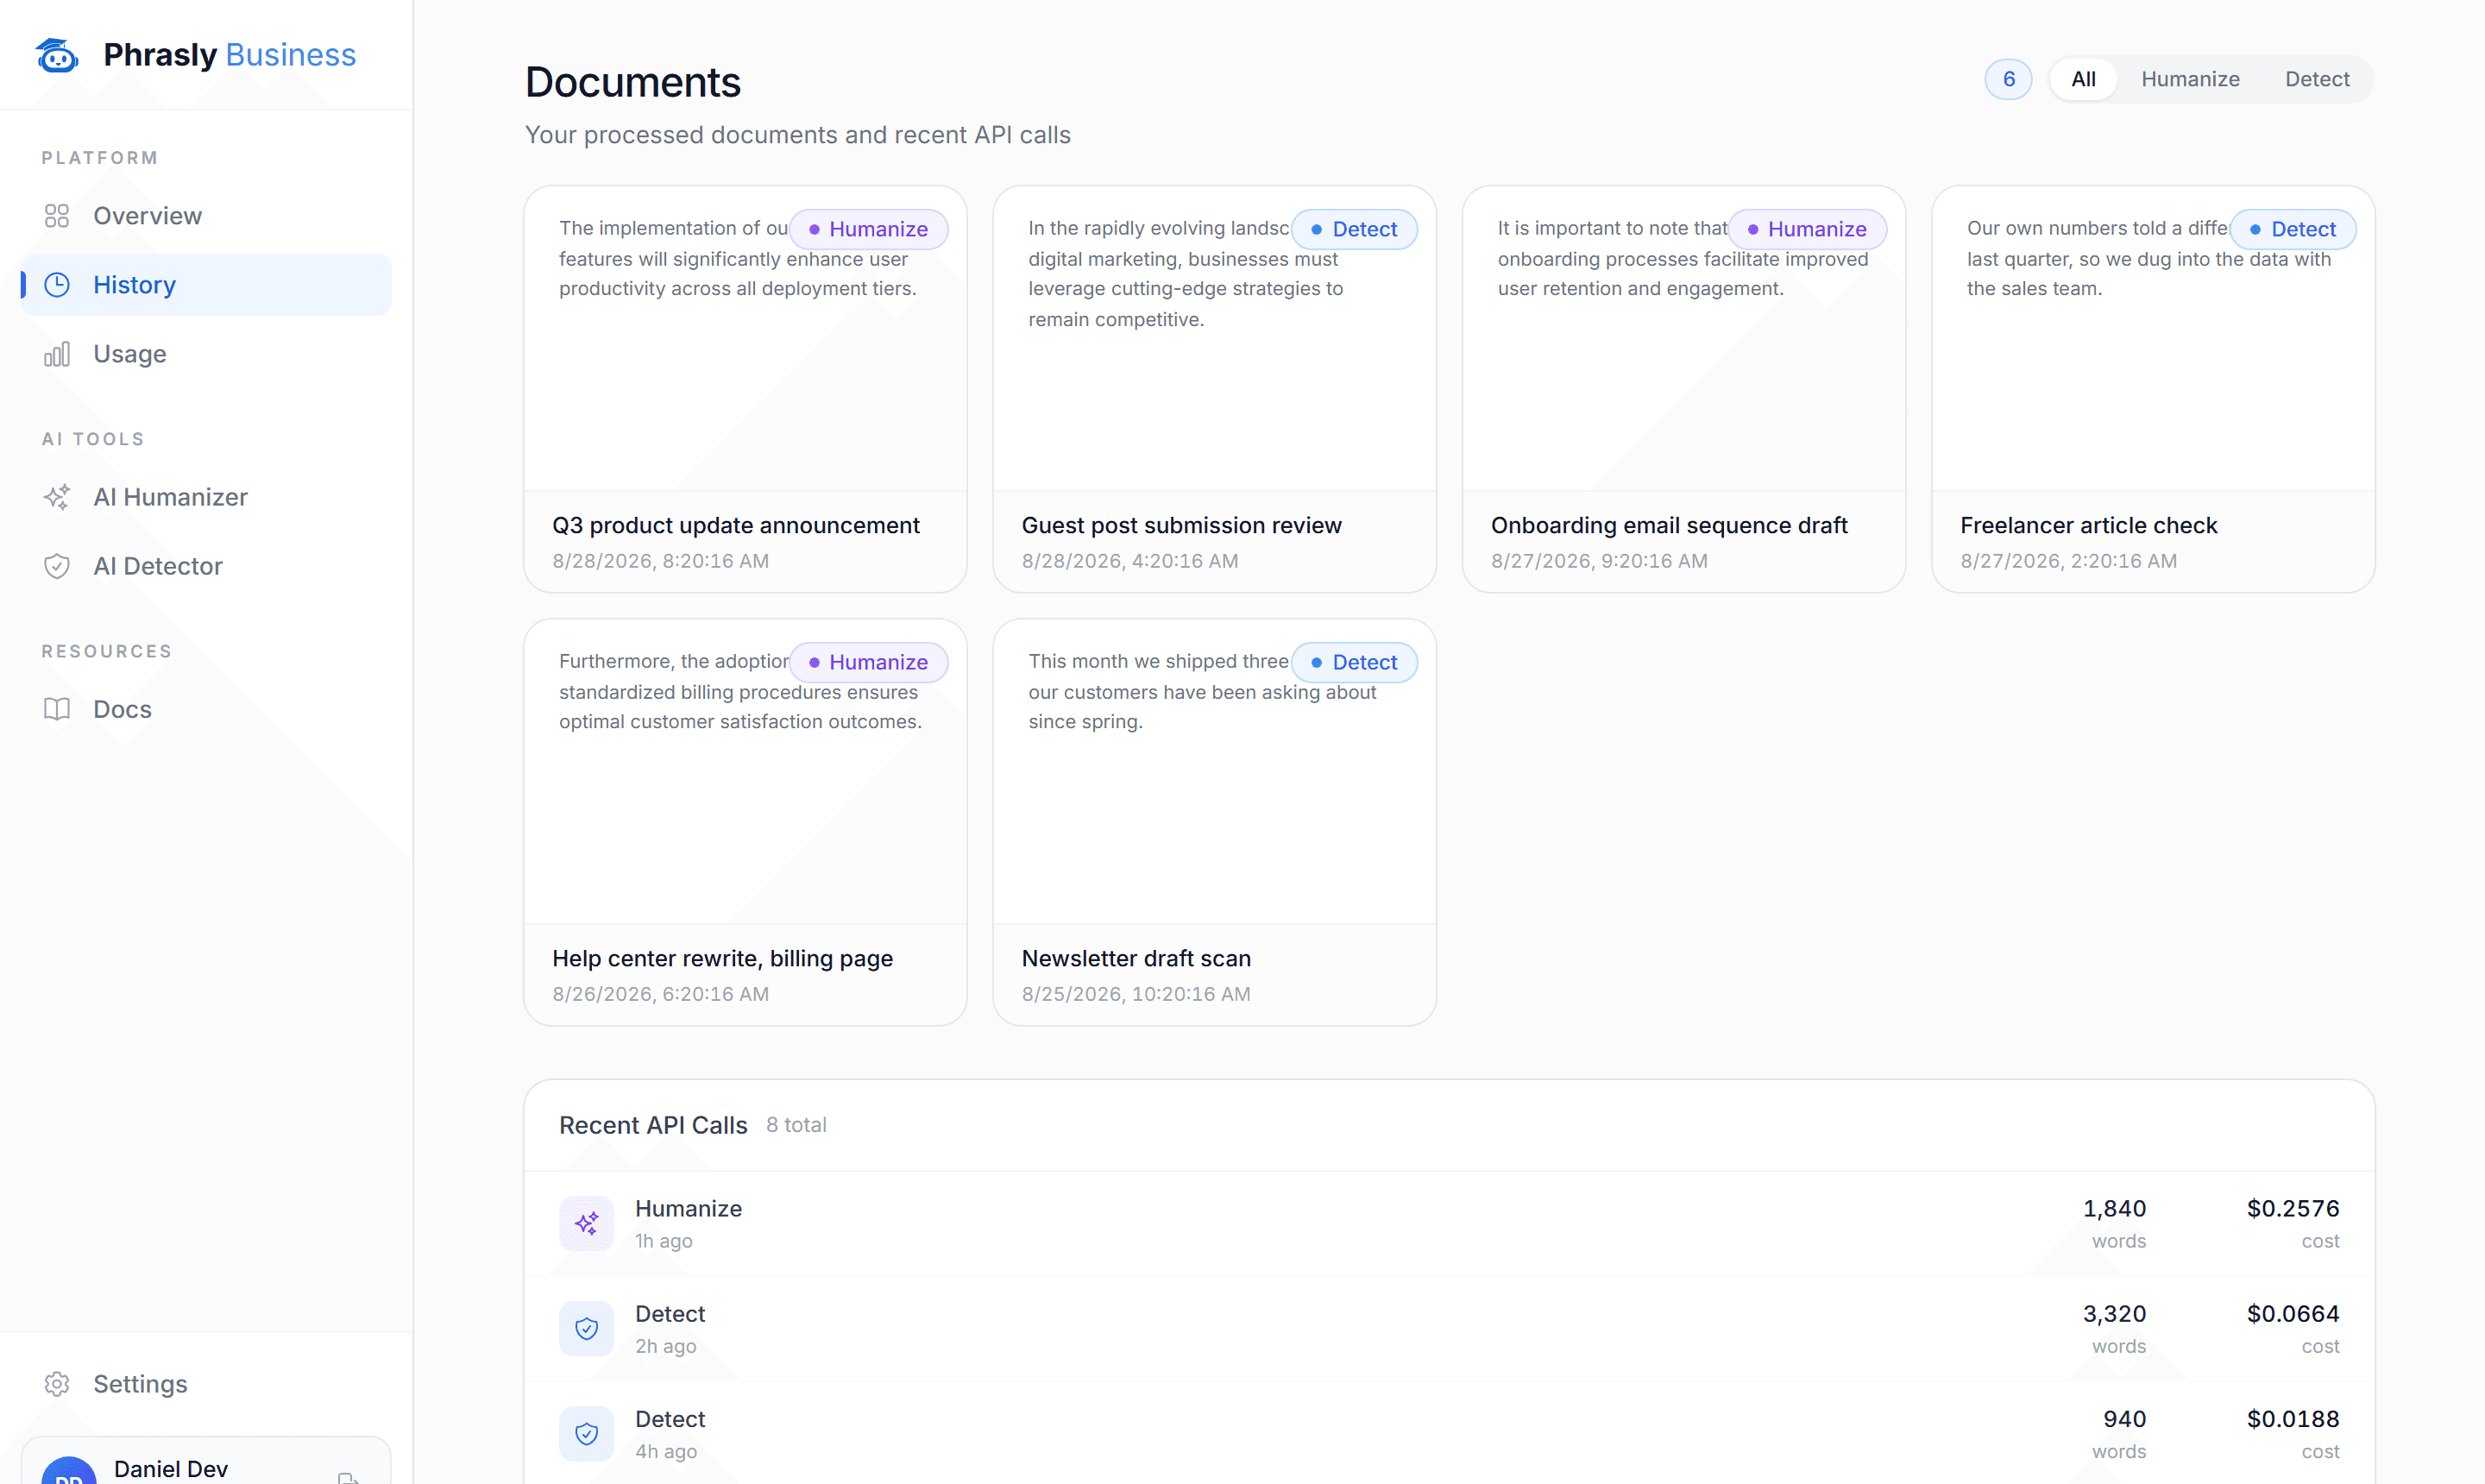Open AI Detector tool
The width and height of the screenshot is (2485, 1484).
tap(206, 566)
